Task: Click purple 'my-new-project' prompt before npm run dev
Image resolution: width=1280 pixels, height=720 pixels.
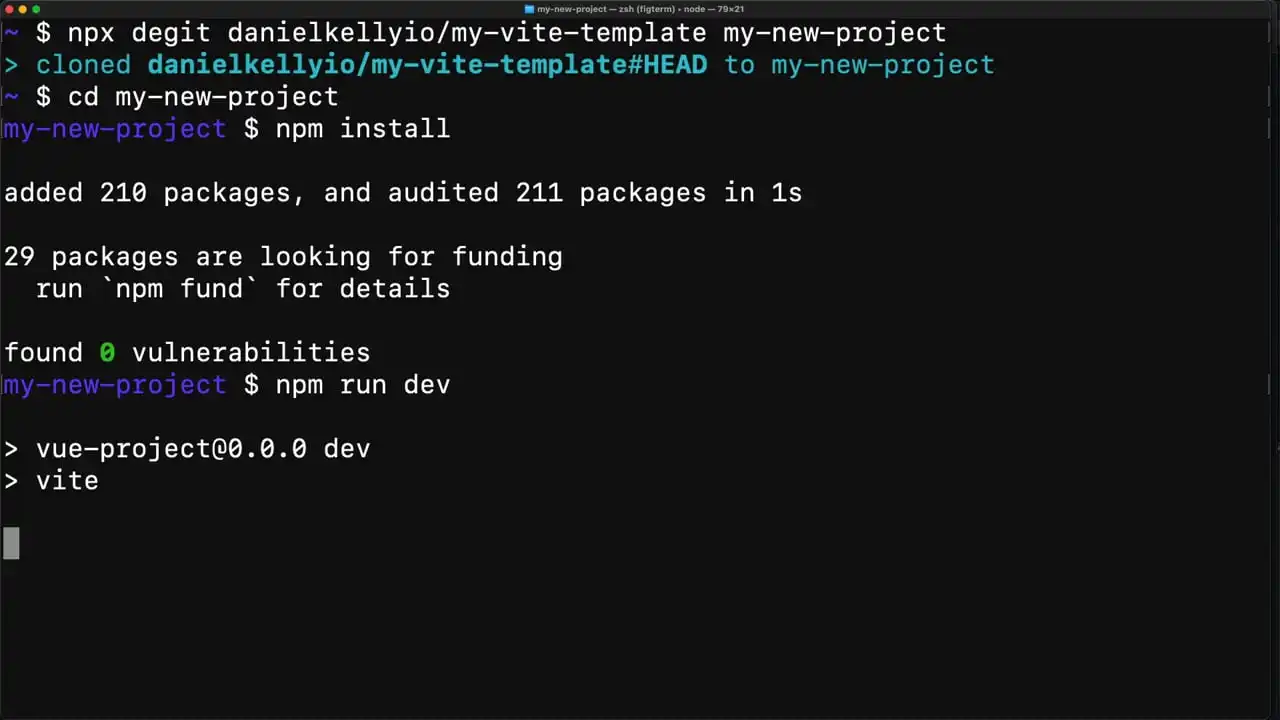Action: pyautogui.click(x=115, y=385)
